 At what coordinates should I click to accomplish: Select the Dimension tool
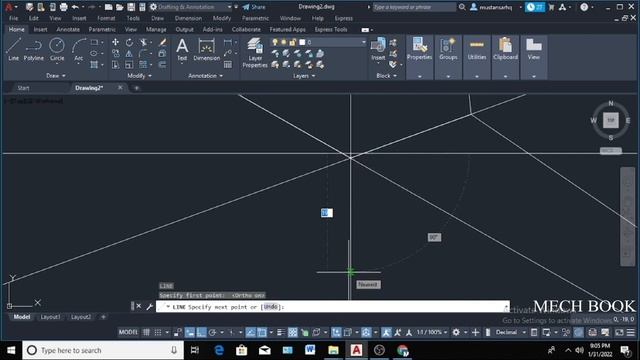click(x=207, y=49)
